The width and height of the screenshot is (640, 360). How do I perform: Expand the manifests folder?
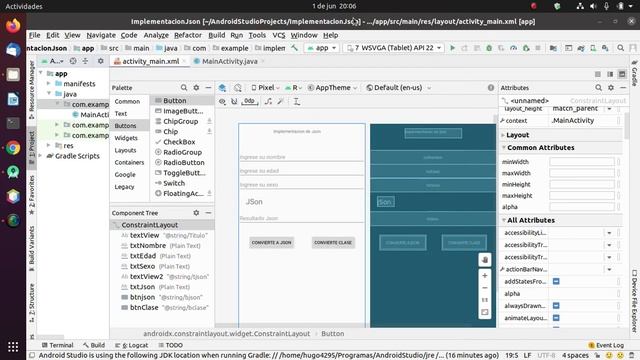[49, 84]
